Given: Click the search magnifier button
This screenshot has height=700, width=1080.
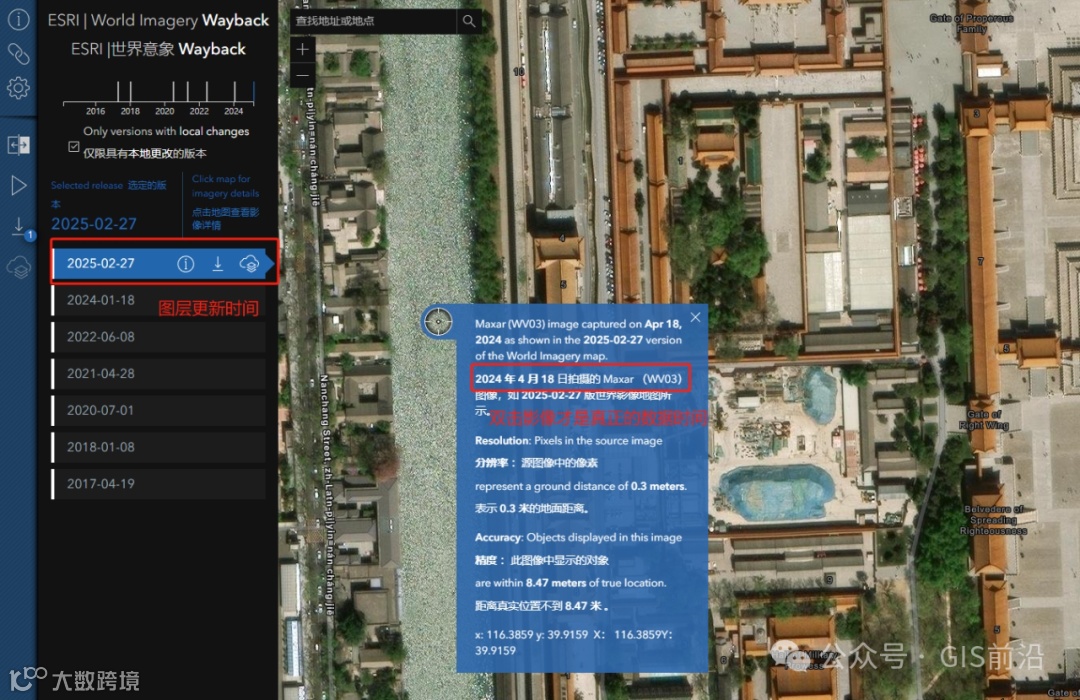Looking at the screenshot, I should pos(469,21).
